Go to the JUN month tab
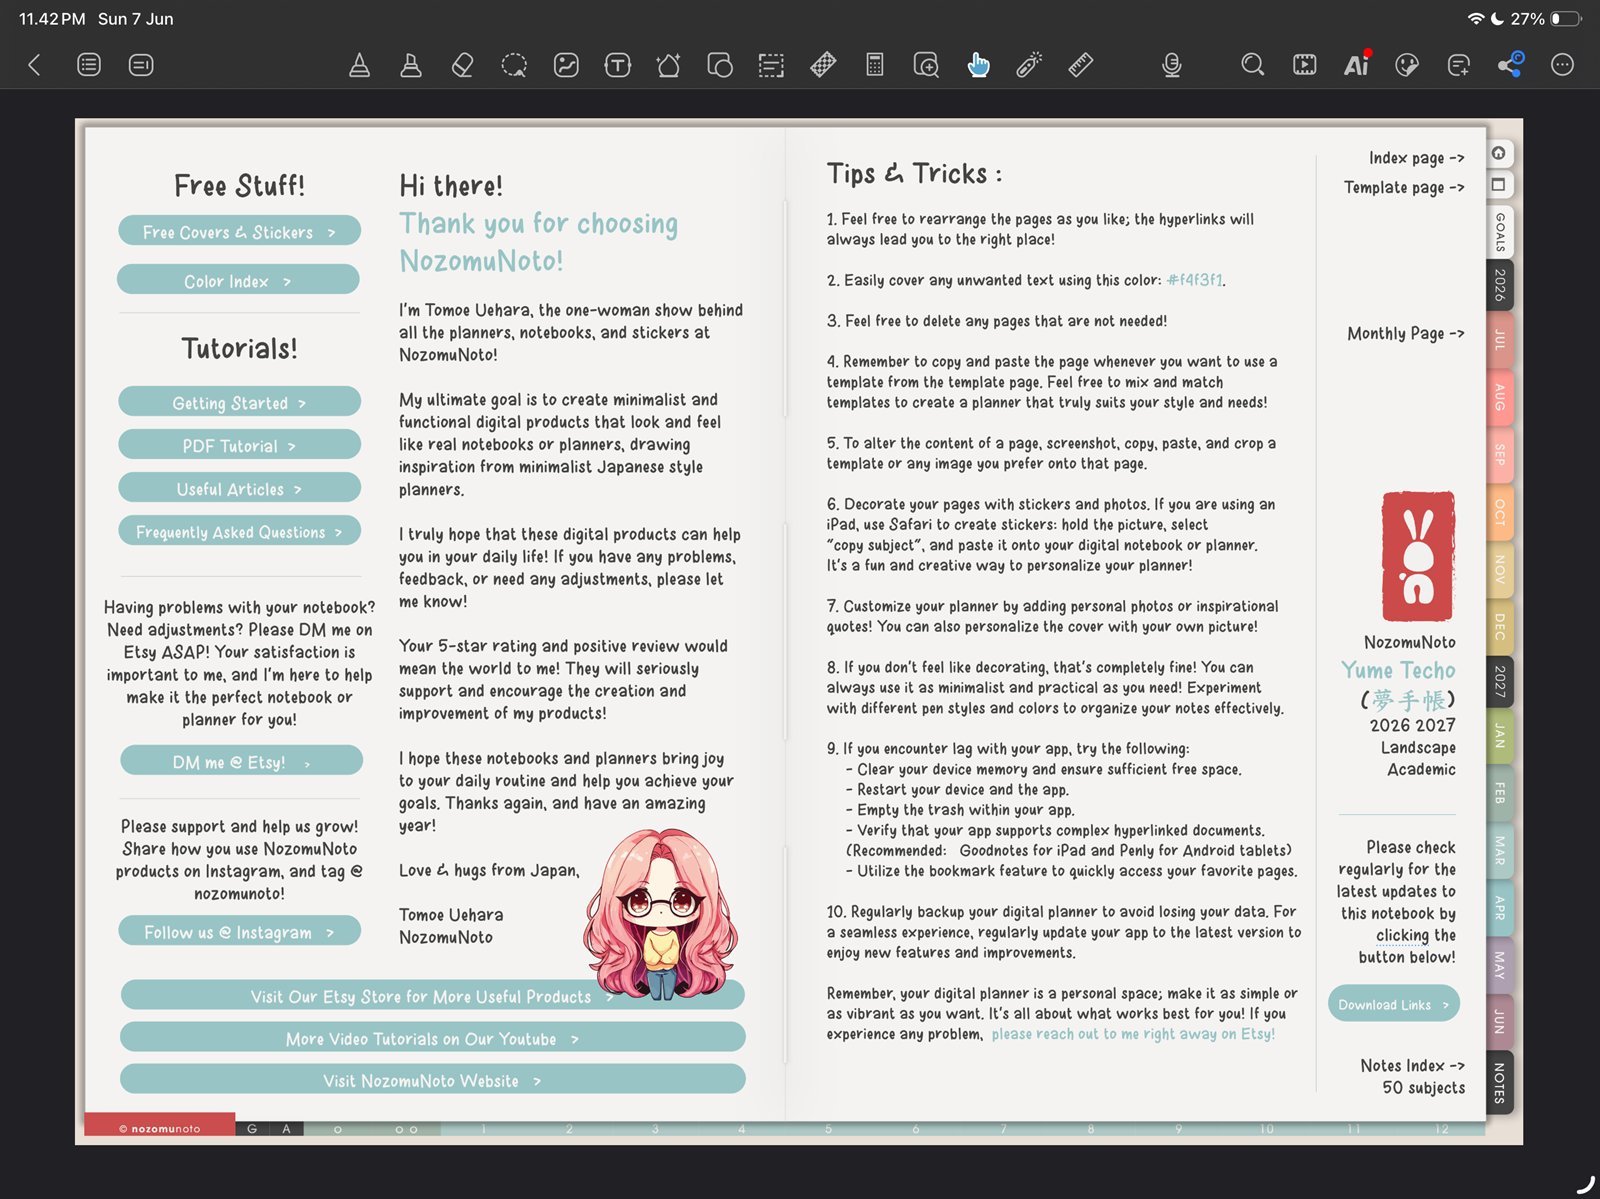 [x=1499, y=1021]
